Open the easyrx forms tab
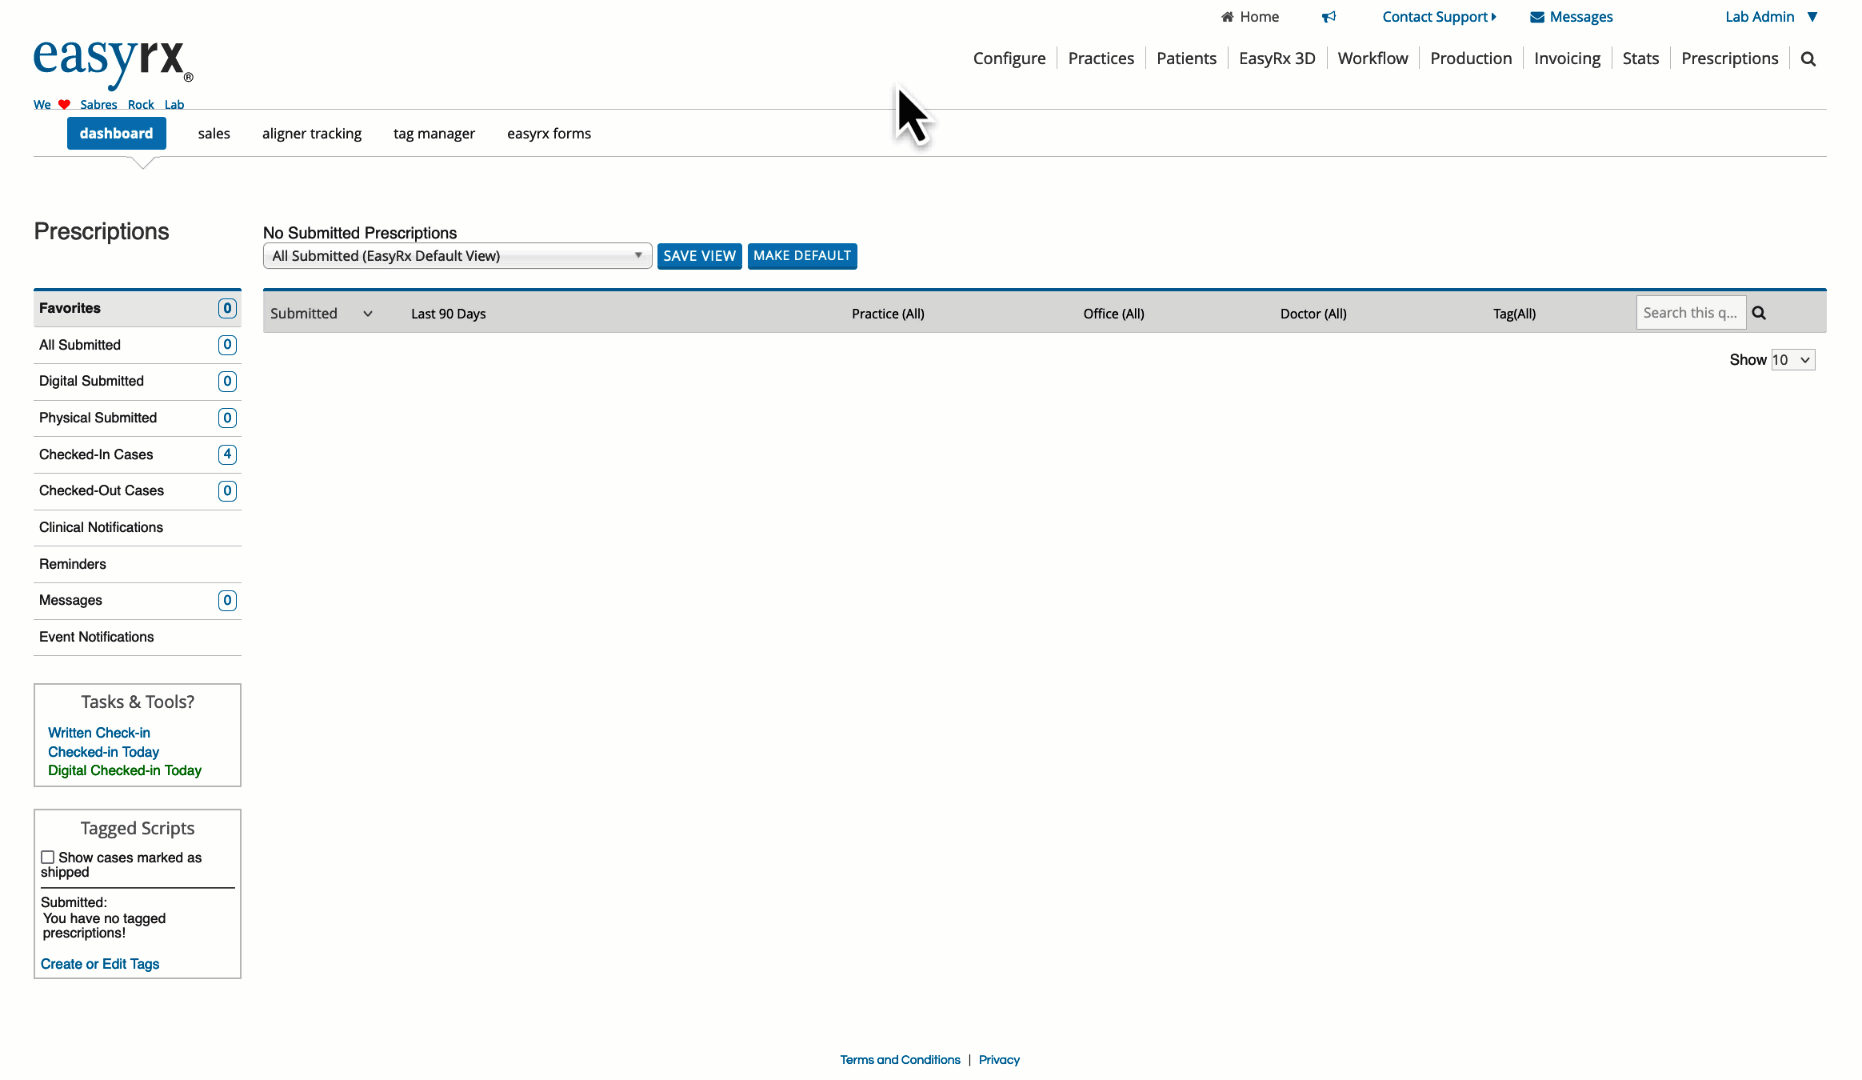The width and height of the screenshot is (1862, 1080). [x=549, y=134]
